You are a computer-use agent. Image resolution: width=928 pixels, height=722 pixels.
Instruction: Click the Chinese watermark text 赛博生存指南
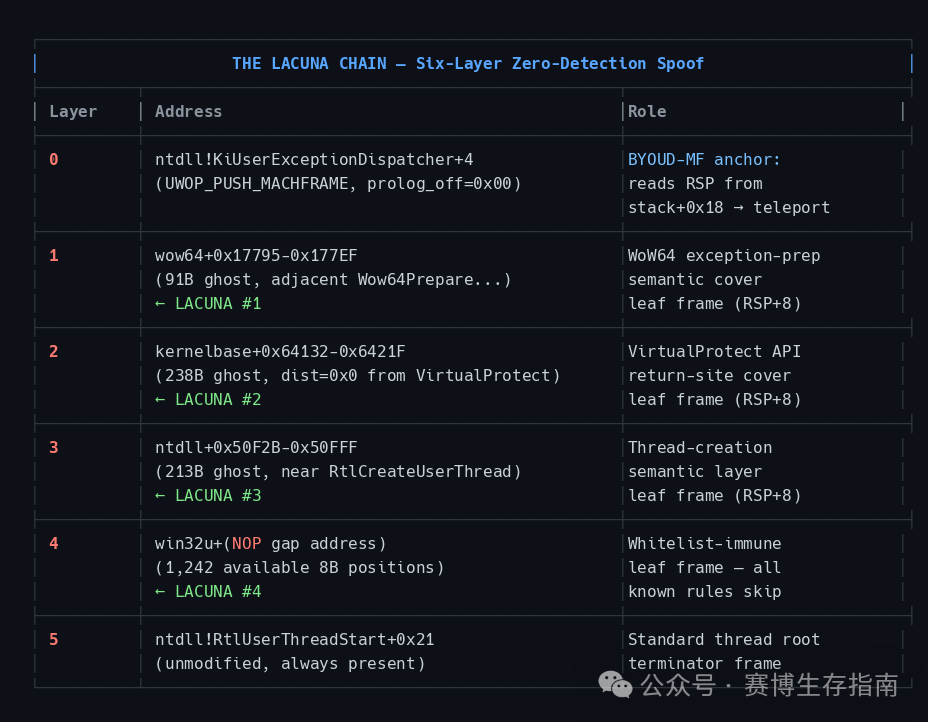click(x=821, y=685)
